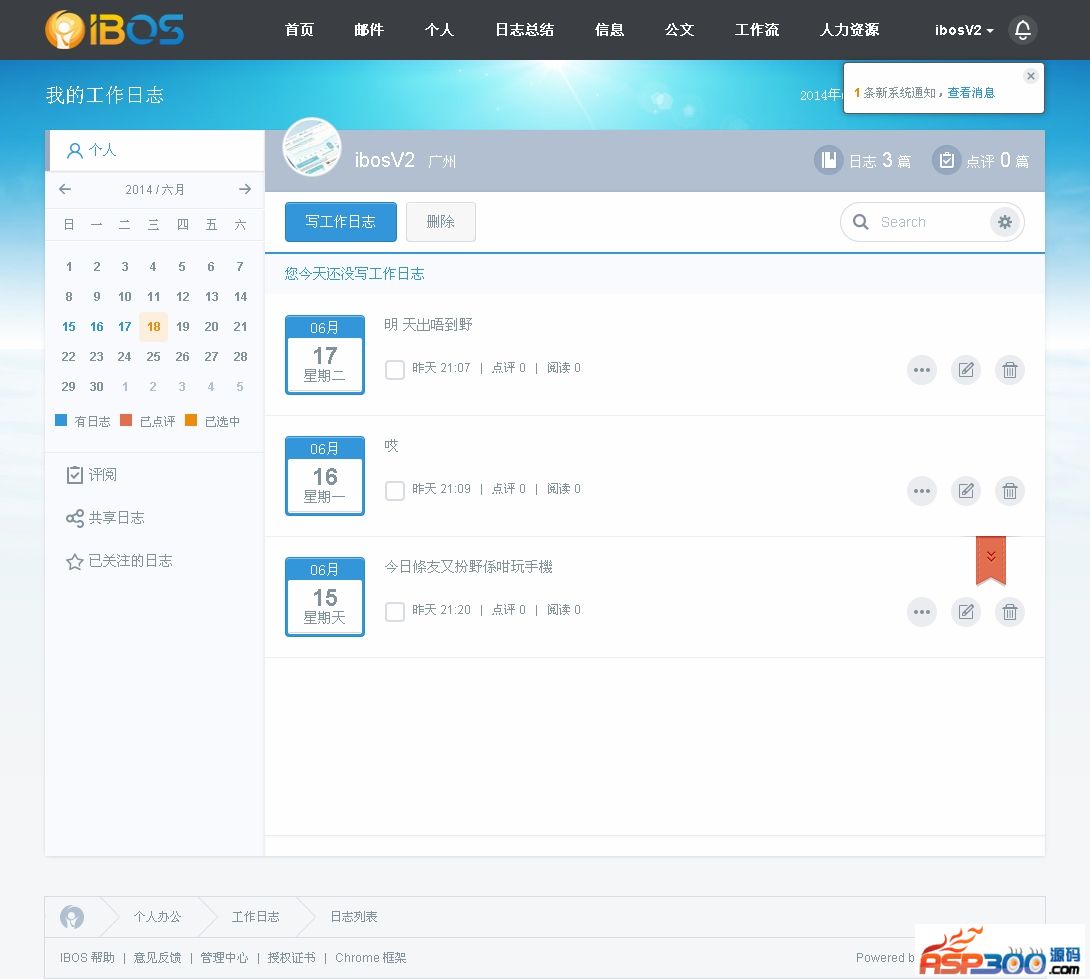The width and height of the screenshot is (1090, 979).
Task: Select June 25 in the calendar
Action: pyautogui.click(x=154, y=356)
